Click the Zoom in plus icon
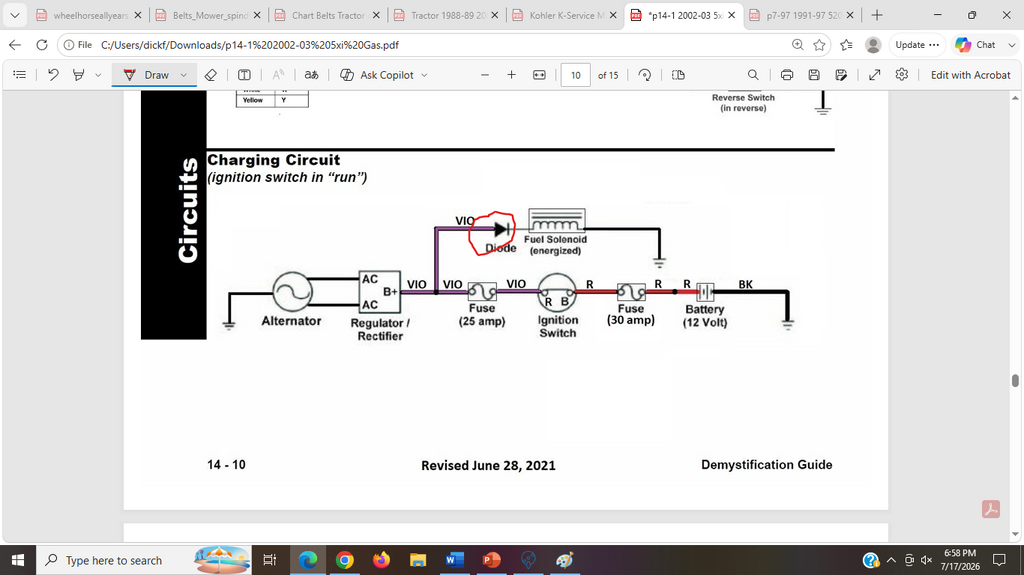Viewport: 1024px width, 575px height. pyautogui.click(x=511, y=75)
